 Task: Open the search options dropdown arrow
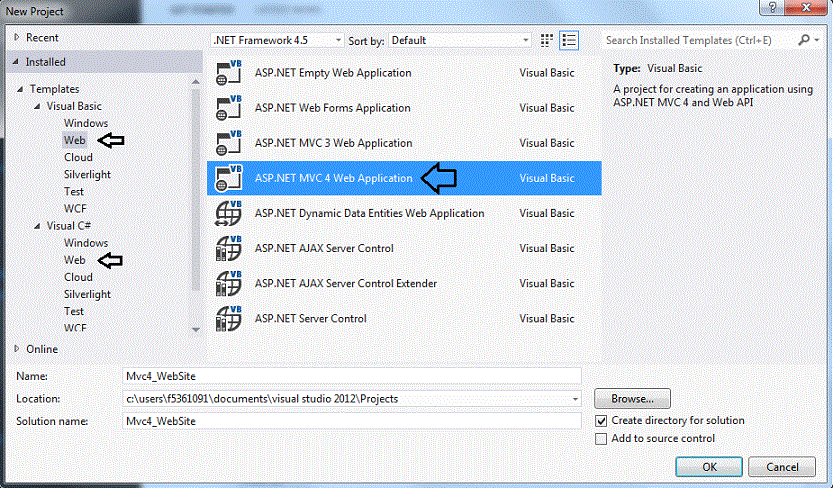pyautogui.click(x=817, y=40)
